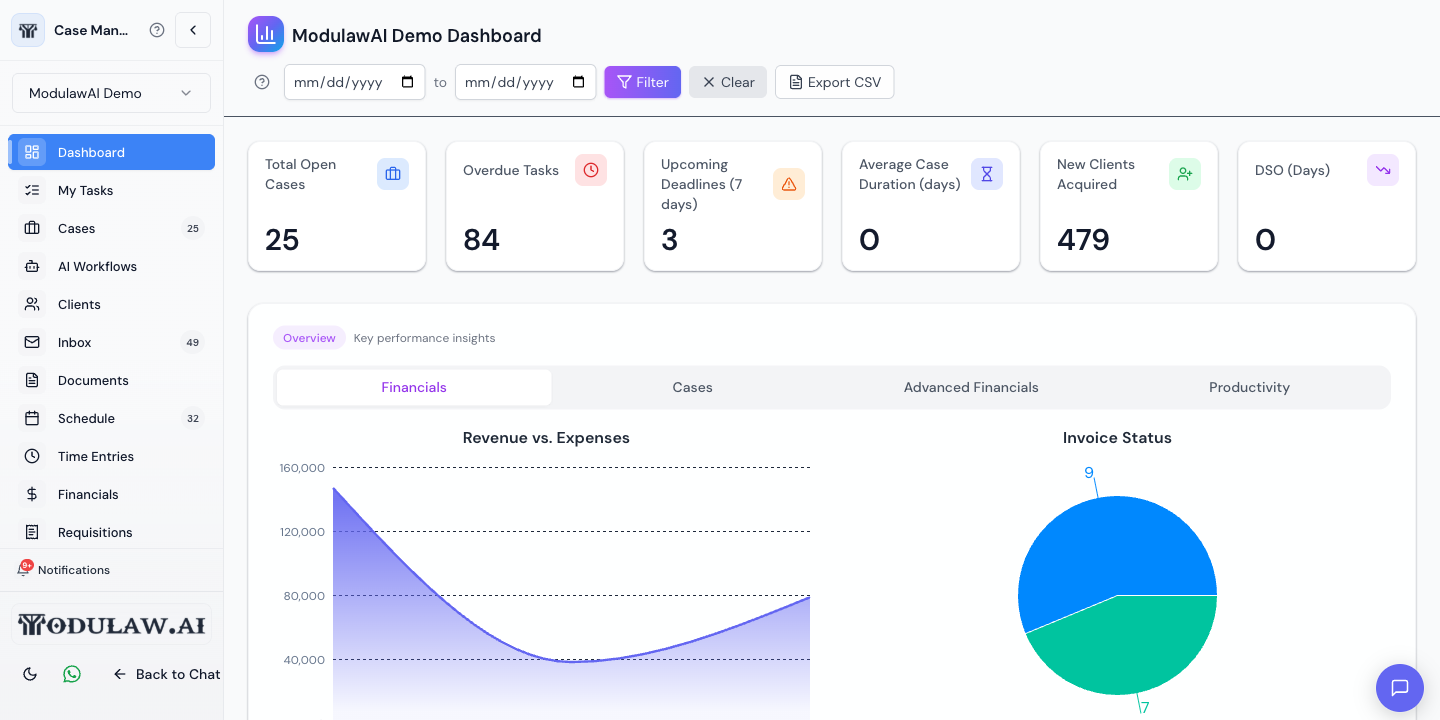The width and height of the screenshot is (1440, 720).
Task: Open AI Workflows in the sidebar
Action: click(x=112, y=266)
